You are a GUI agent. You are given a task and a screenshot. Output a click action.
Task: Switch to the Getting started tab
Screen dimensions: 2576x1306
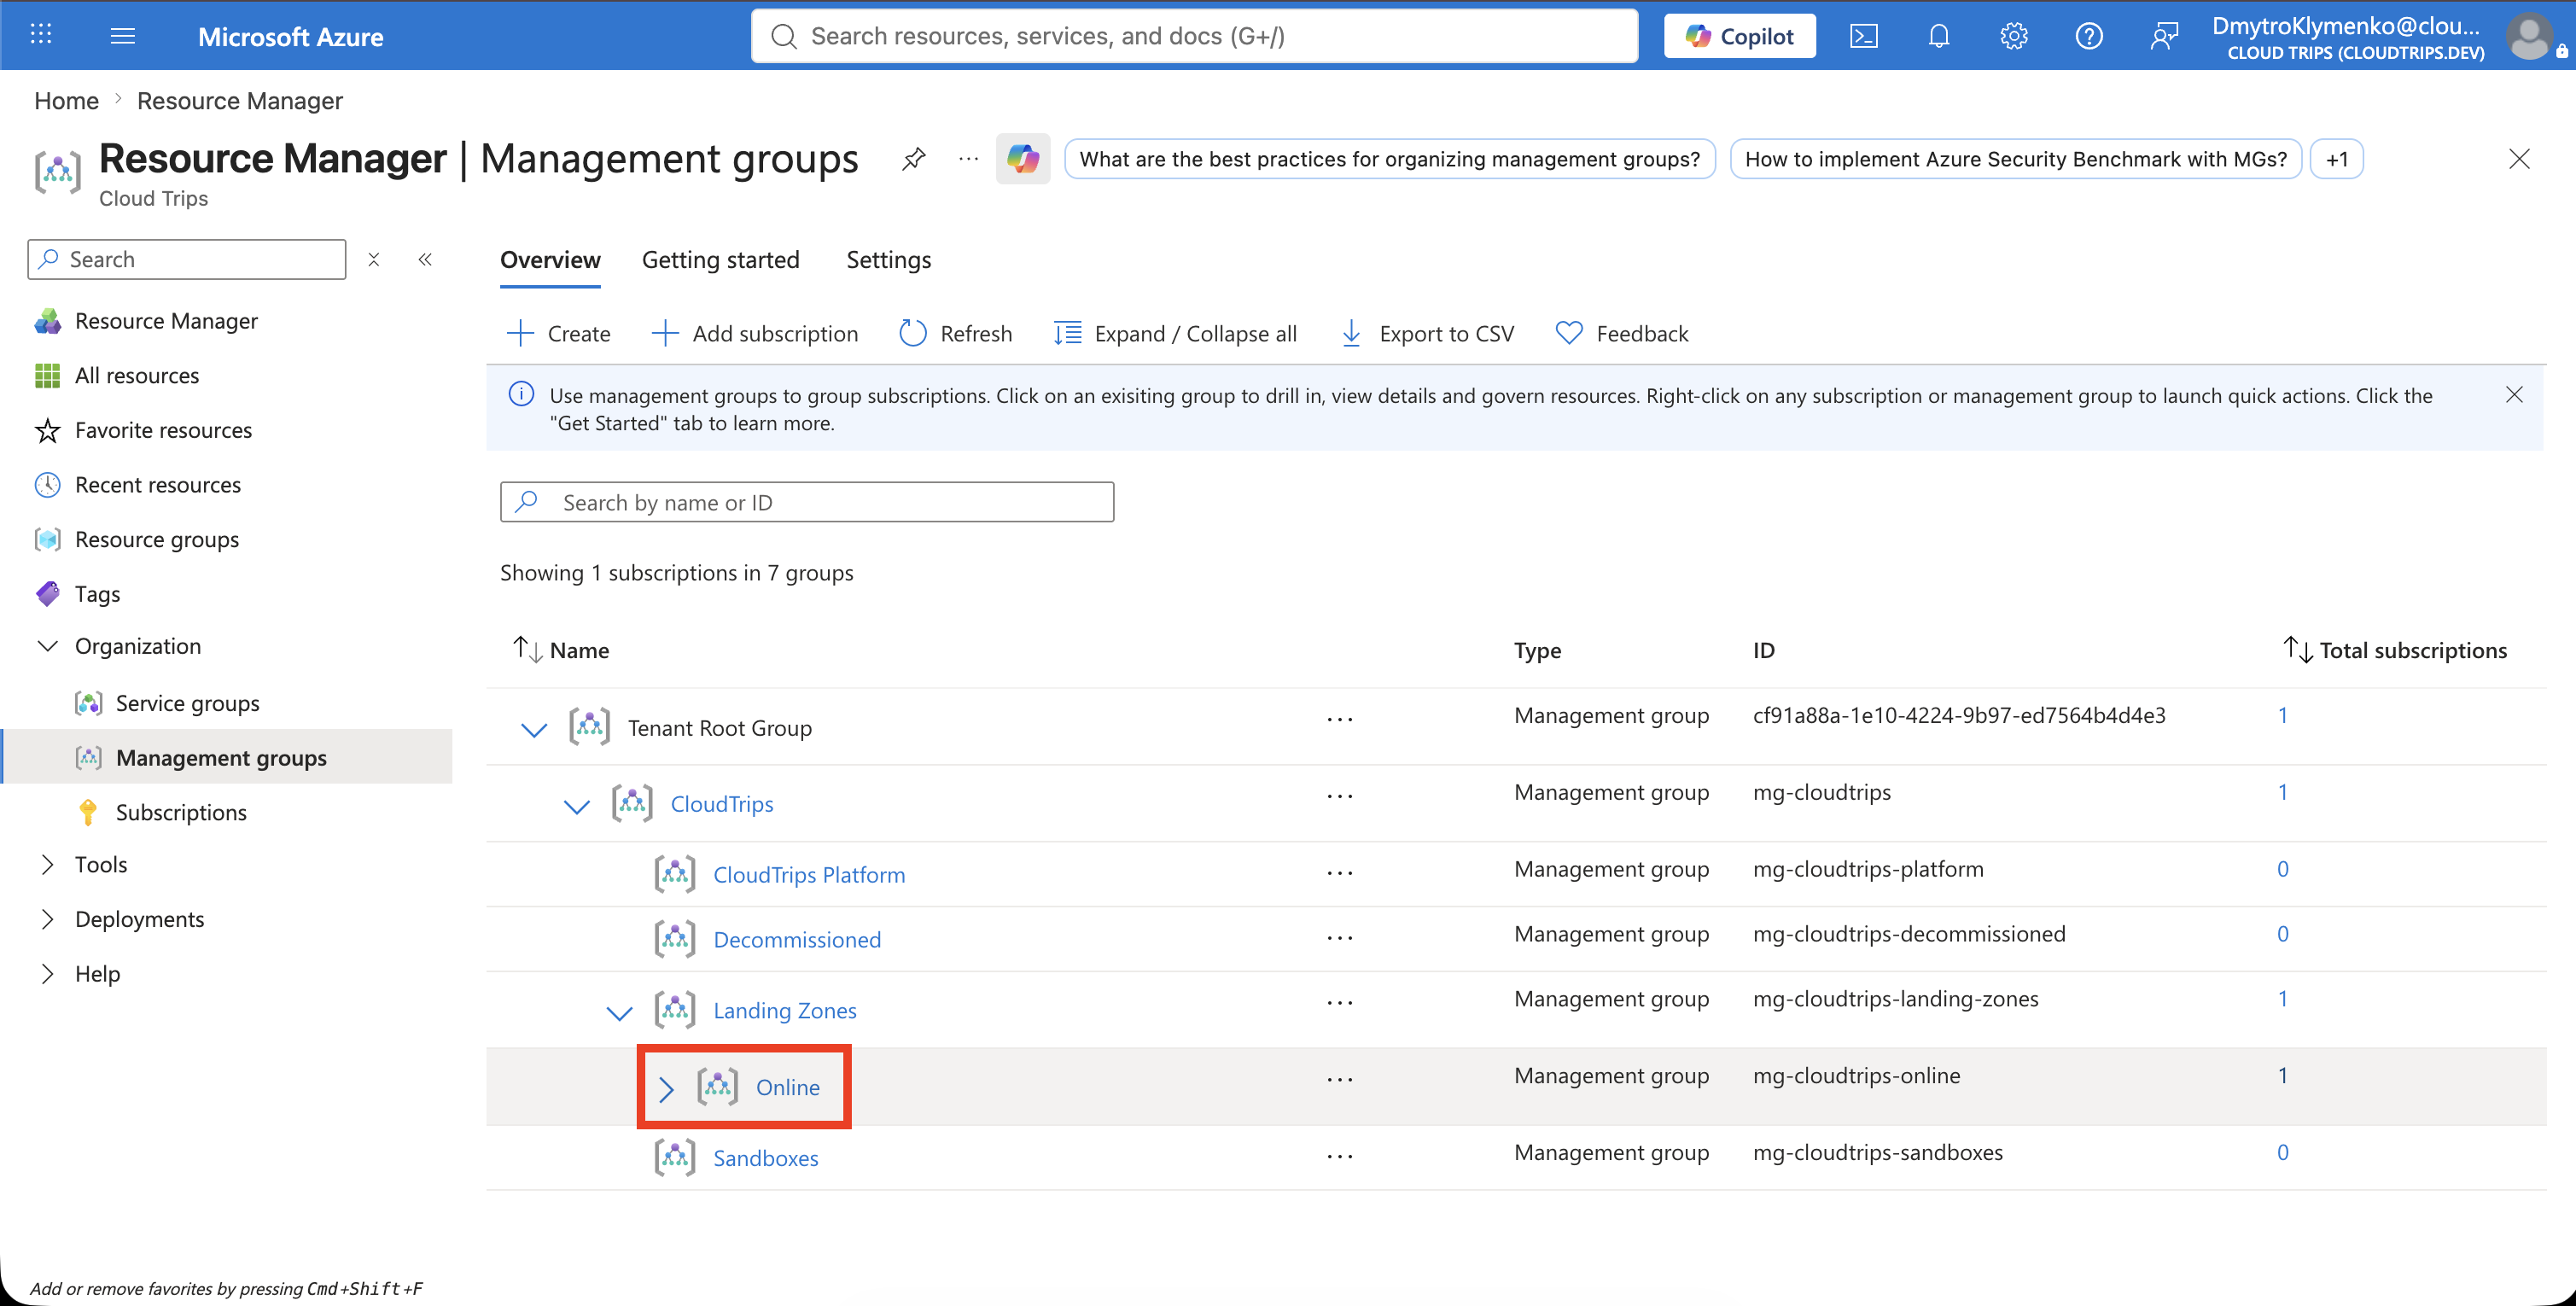click(720, 260)
